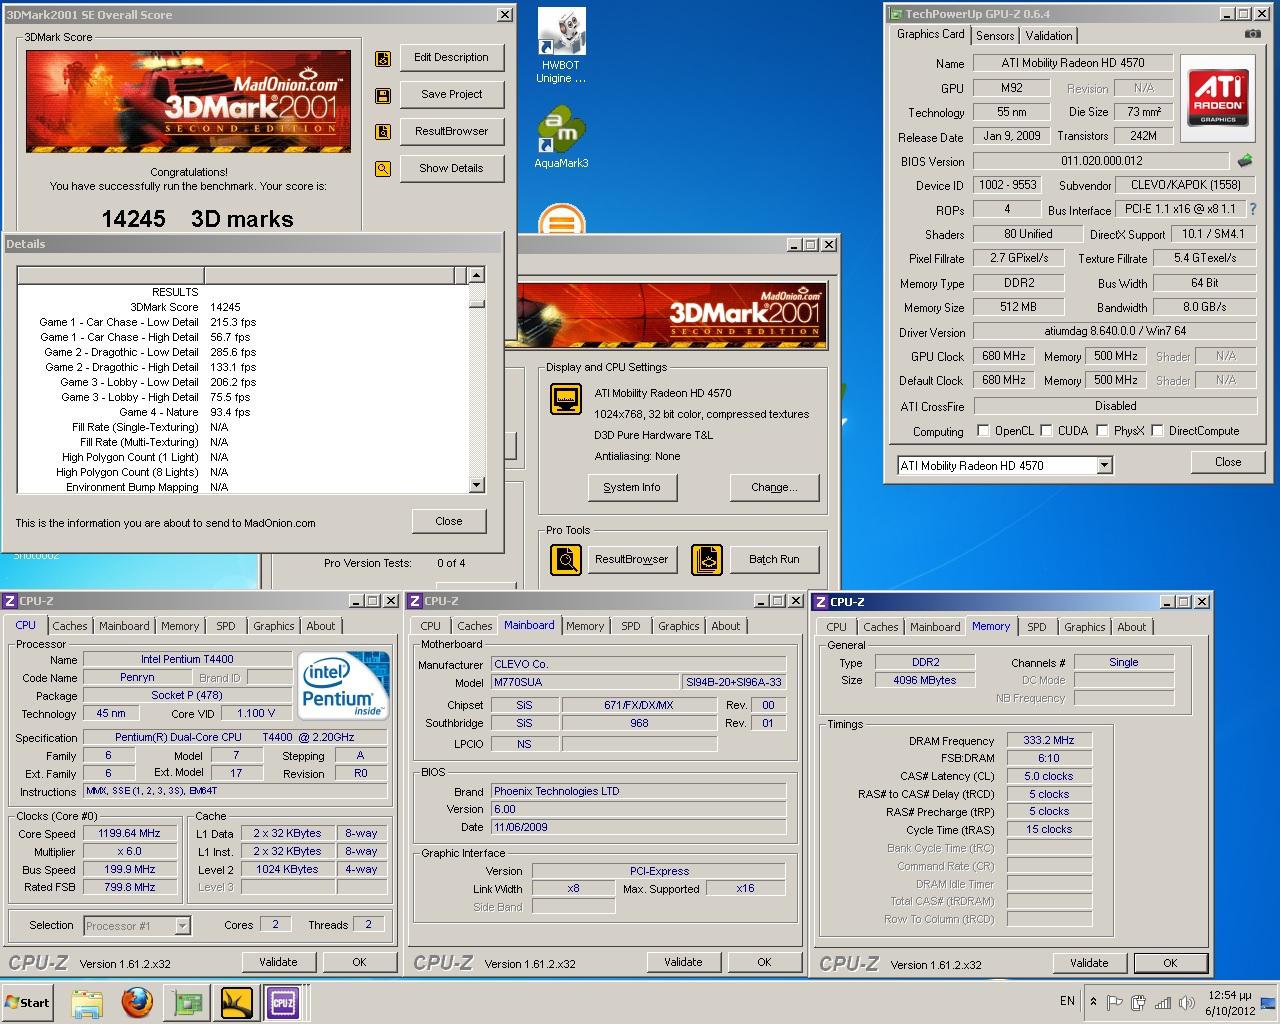Click the GPU-Z camera screenshot icon
The height and width of the screenshot is (1024, 1280).
pos(1253,34)
